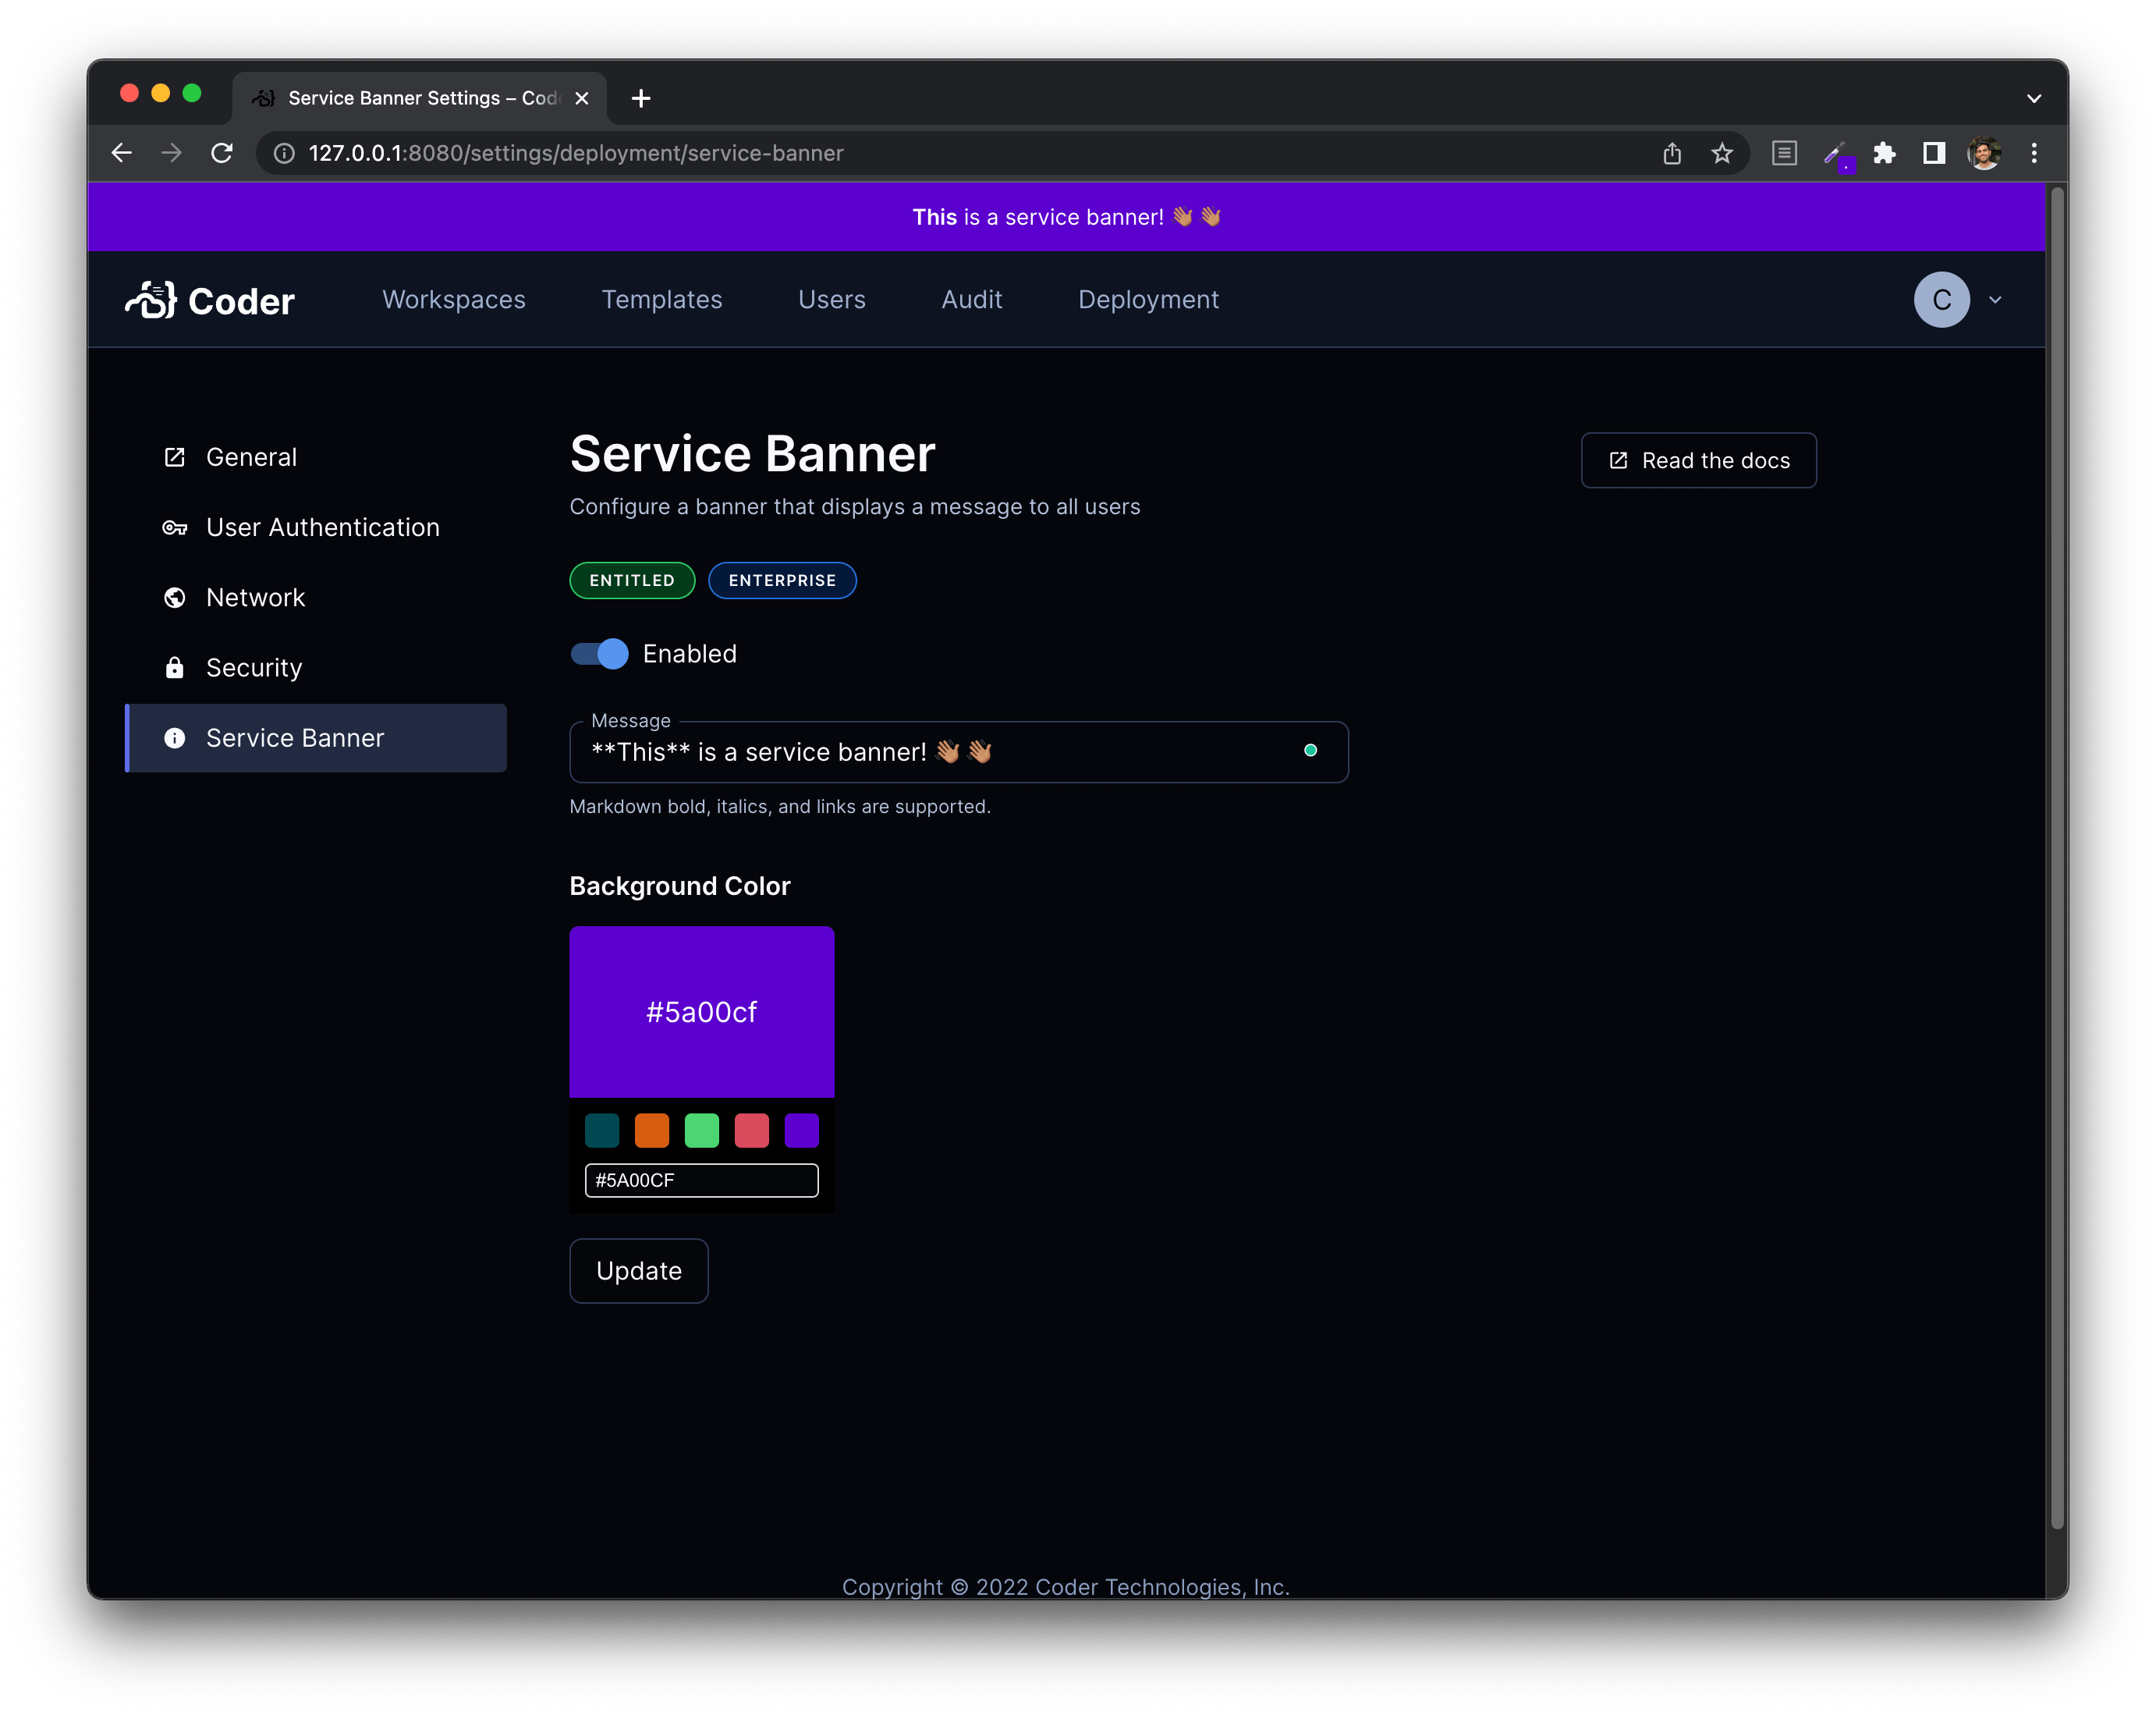Viewport: 2156px width, 1715px height.
Task: Click the browser reload icon
Action: [x=222, y=153]
